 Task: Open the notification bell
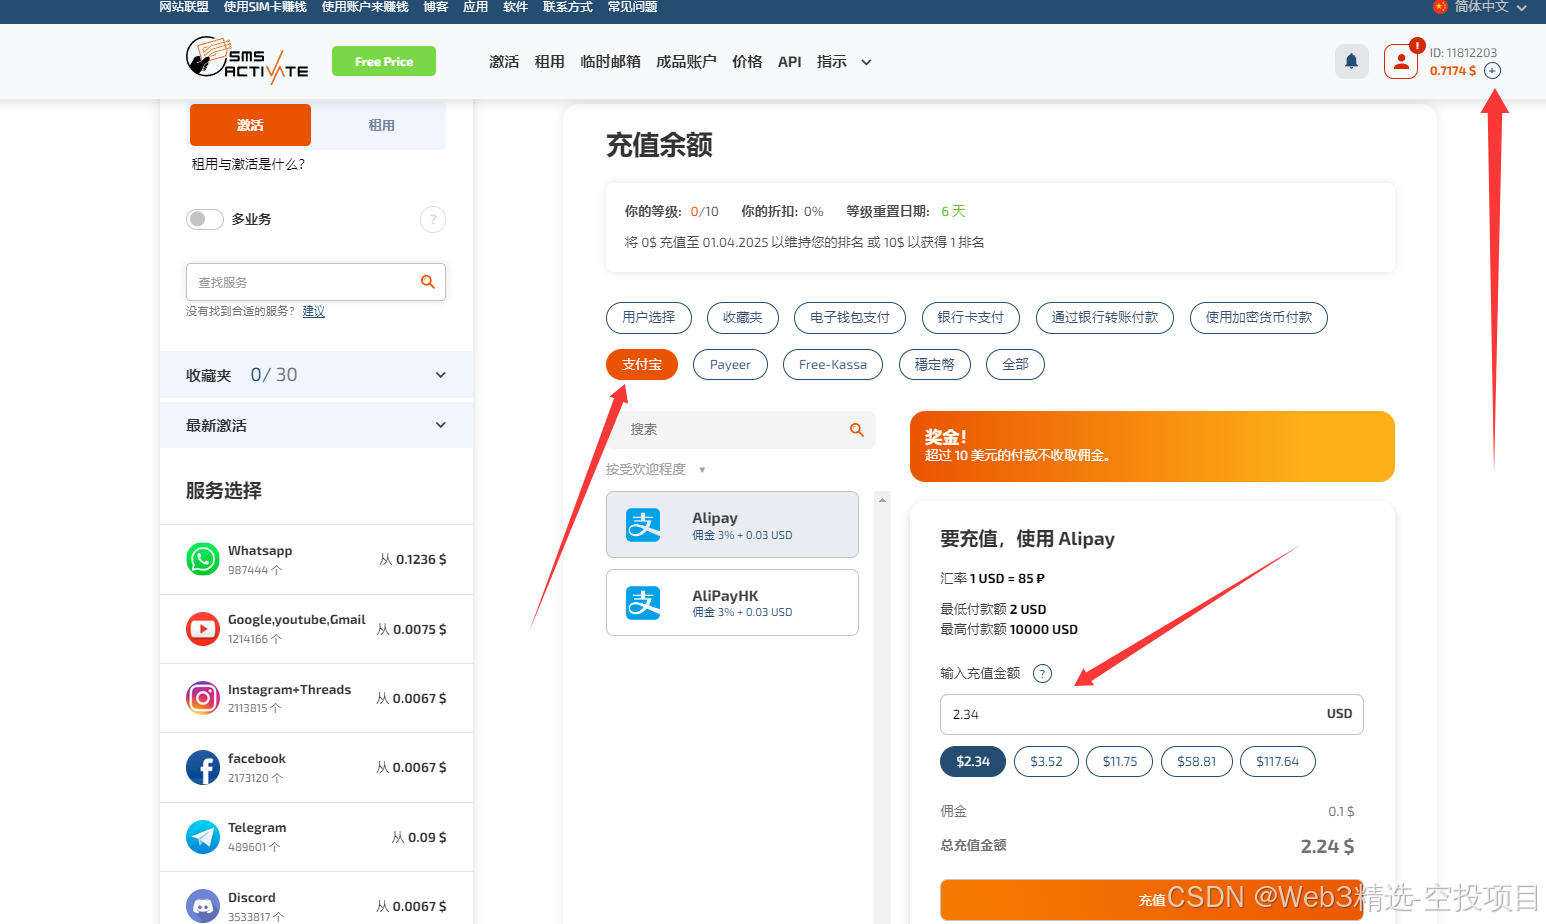(1351, 61)
